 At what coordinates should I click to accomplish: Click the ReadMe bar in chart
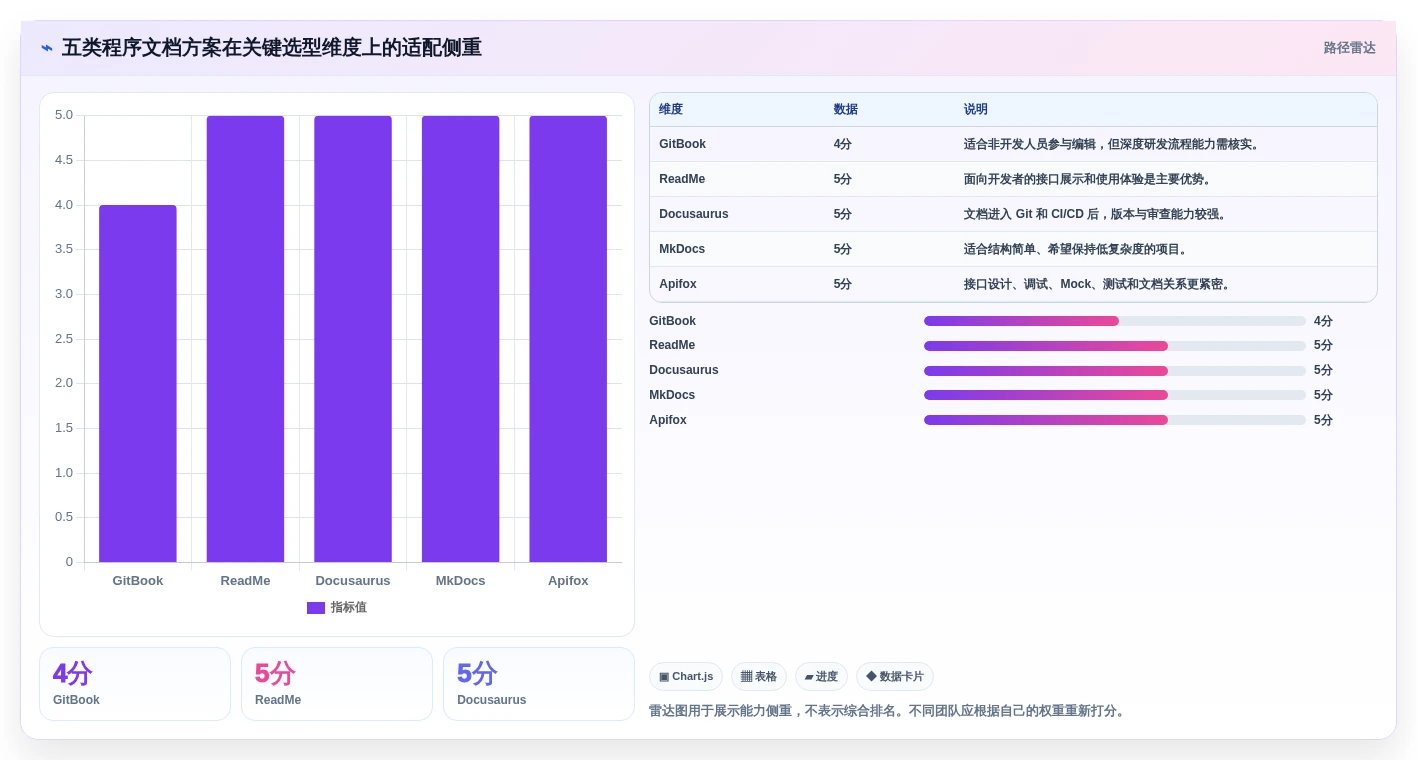coord(245,339)
